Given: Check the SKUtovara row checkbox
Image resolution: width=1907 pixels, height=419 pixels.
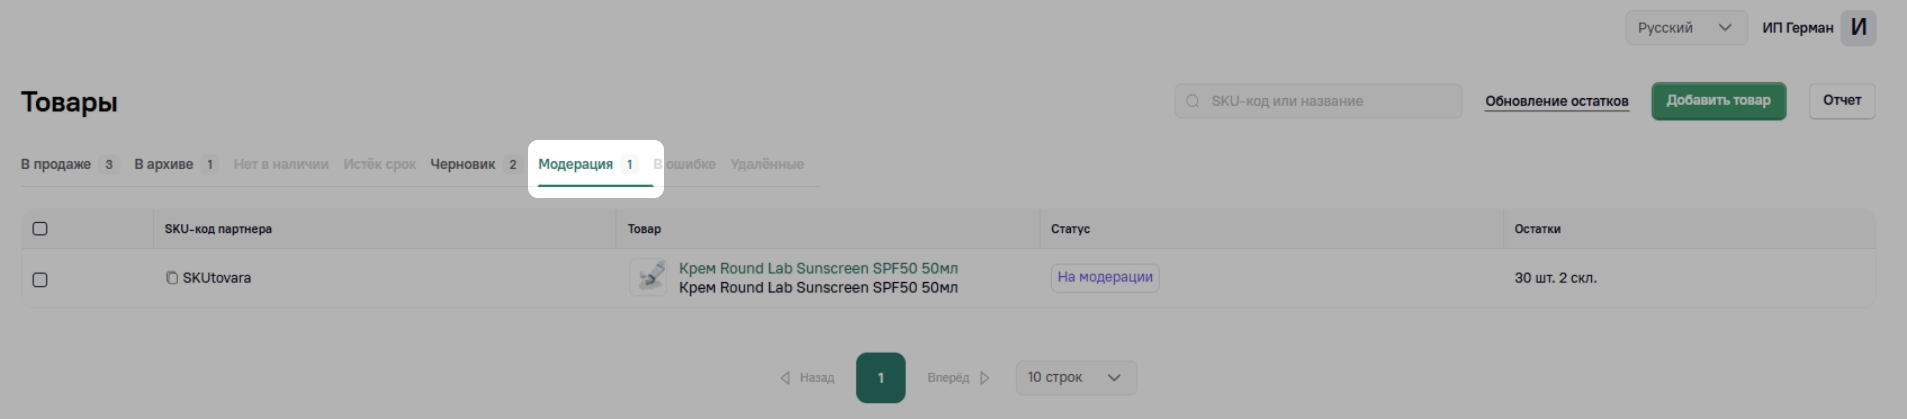Looking at the screenshot, I should (x=40, y=280).
